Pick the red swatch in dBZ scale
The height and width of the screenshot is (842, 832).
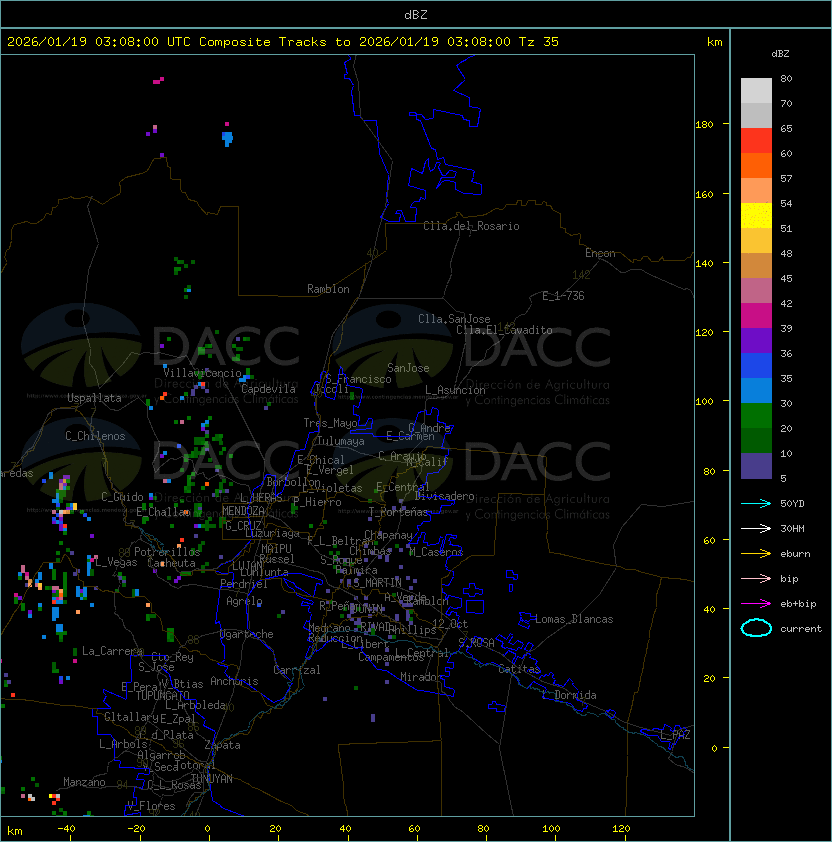756,141
